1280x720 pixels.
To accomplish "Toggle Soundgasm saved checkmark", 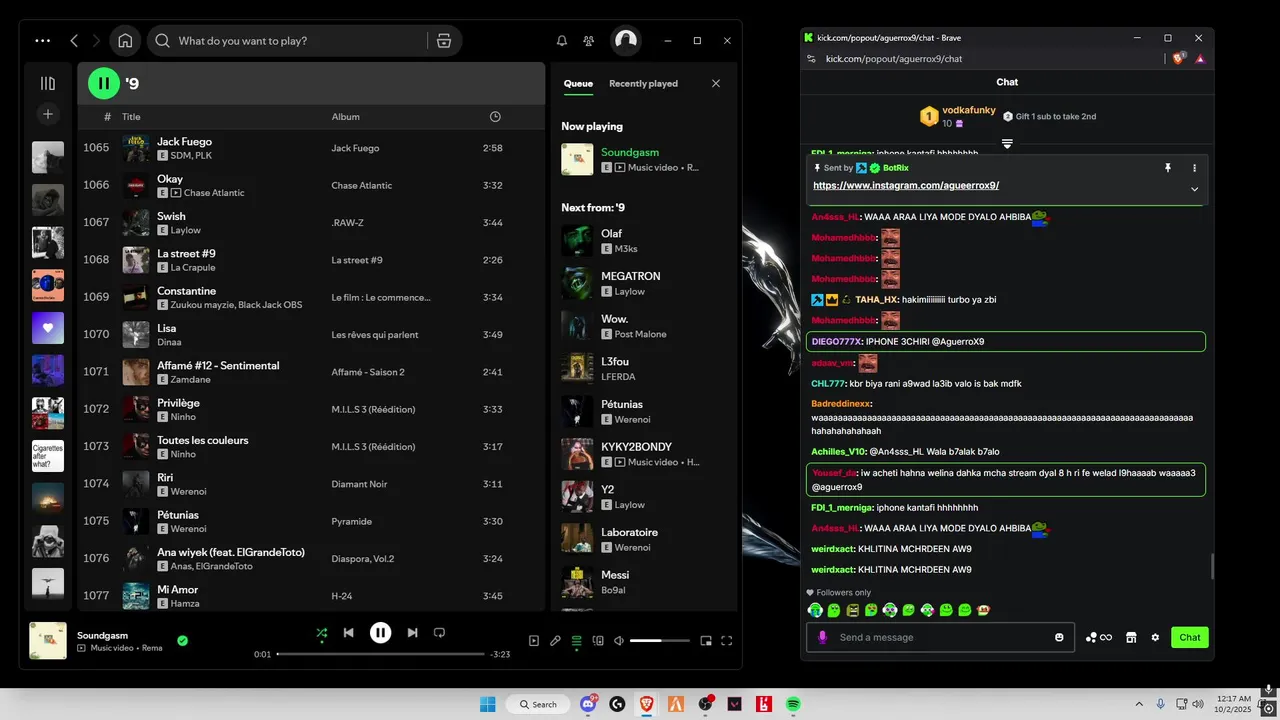I will pos(182,640).
